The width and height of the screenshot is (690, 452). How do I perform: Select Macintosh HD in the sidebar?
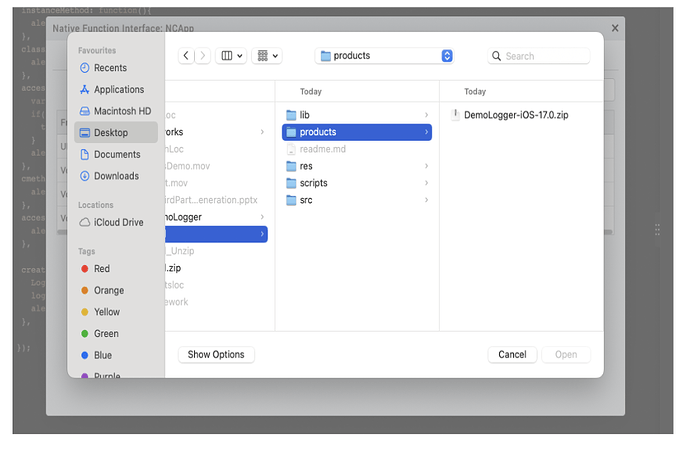(116, 111)
